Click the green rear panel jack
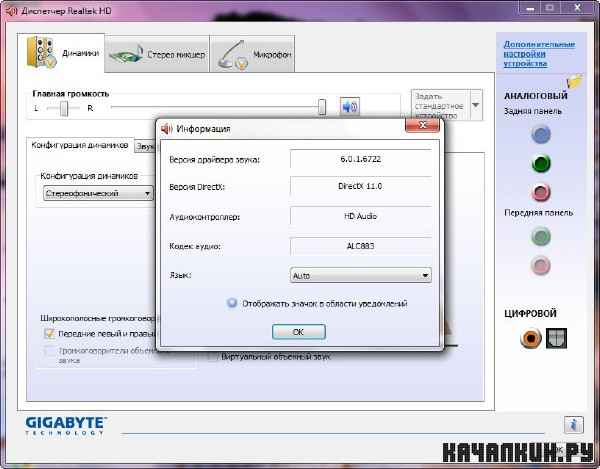The width and height of the screenshot is (600, 469). (x=541, y=164)
